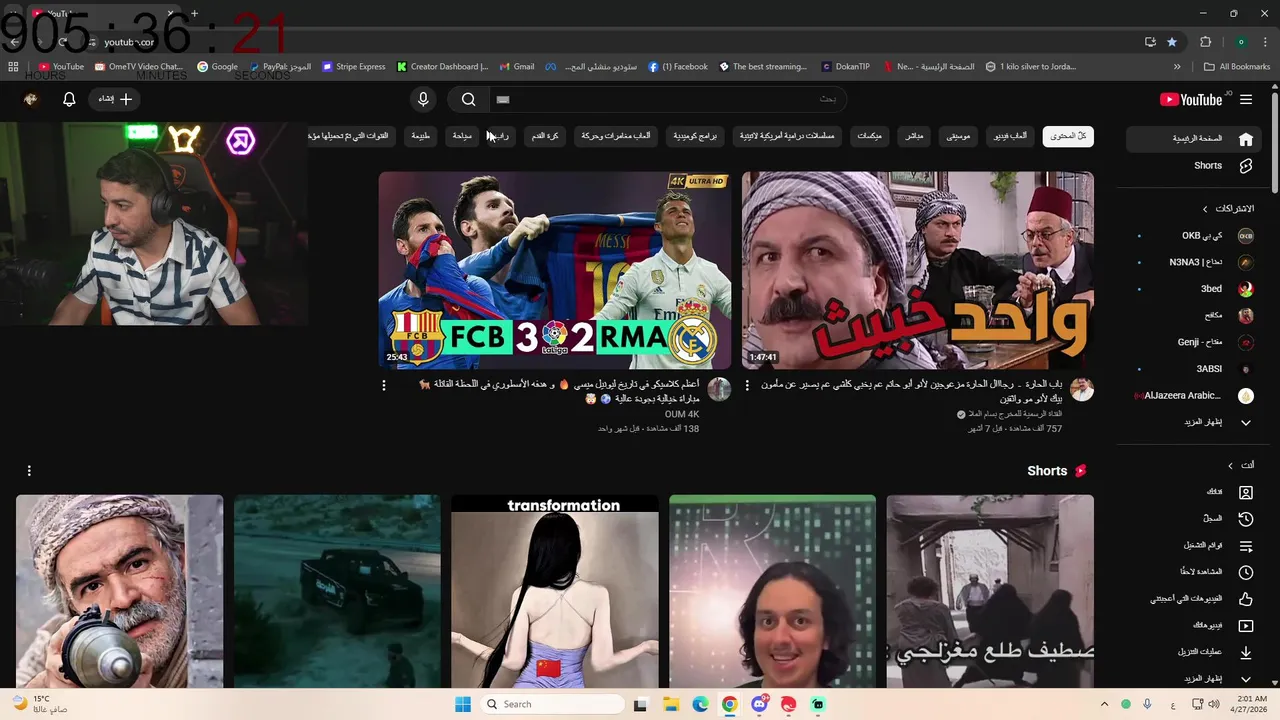Open watch History (السجل)
The height and width of the screenshot is (720, 1280).
(1194, 519)
